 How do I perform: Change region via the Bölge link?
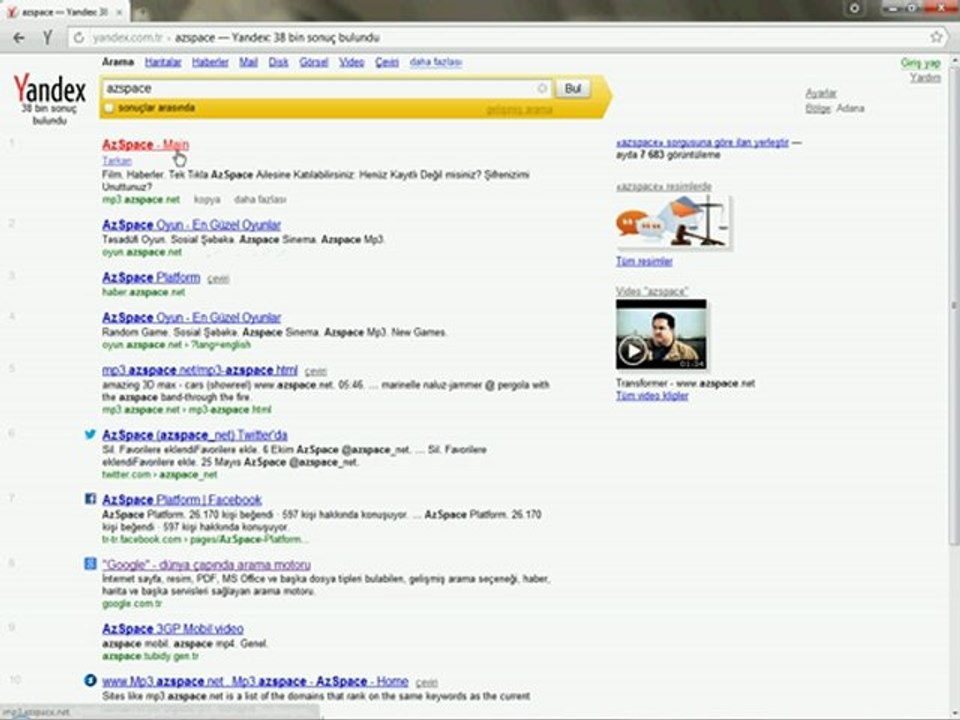pos(818,108)
